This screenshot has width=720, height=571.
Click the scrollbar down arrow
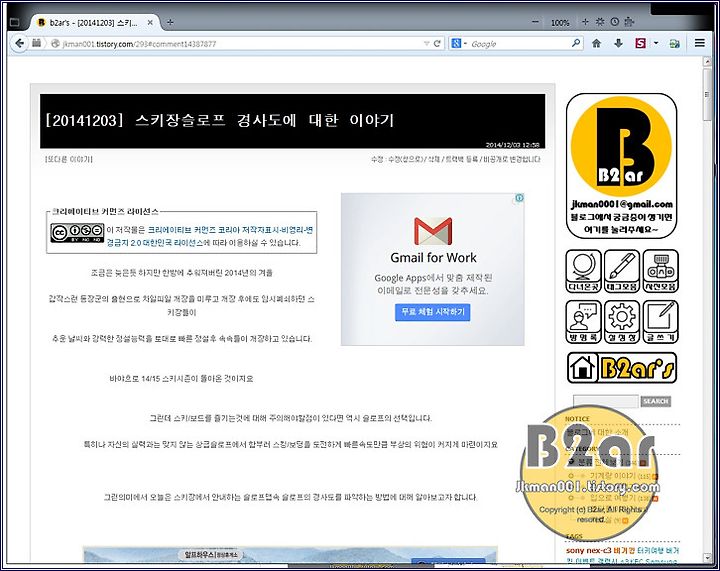click(708, 557)
